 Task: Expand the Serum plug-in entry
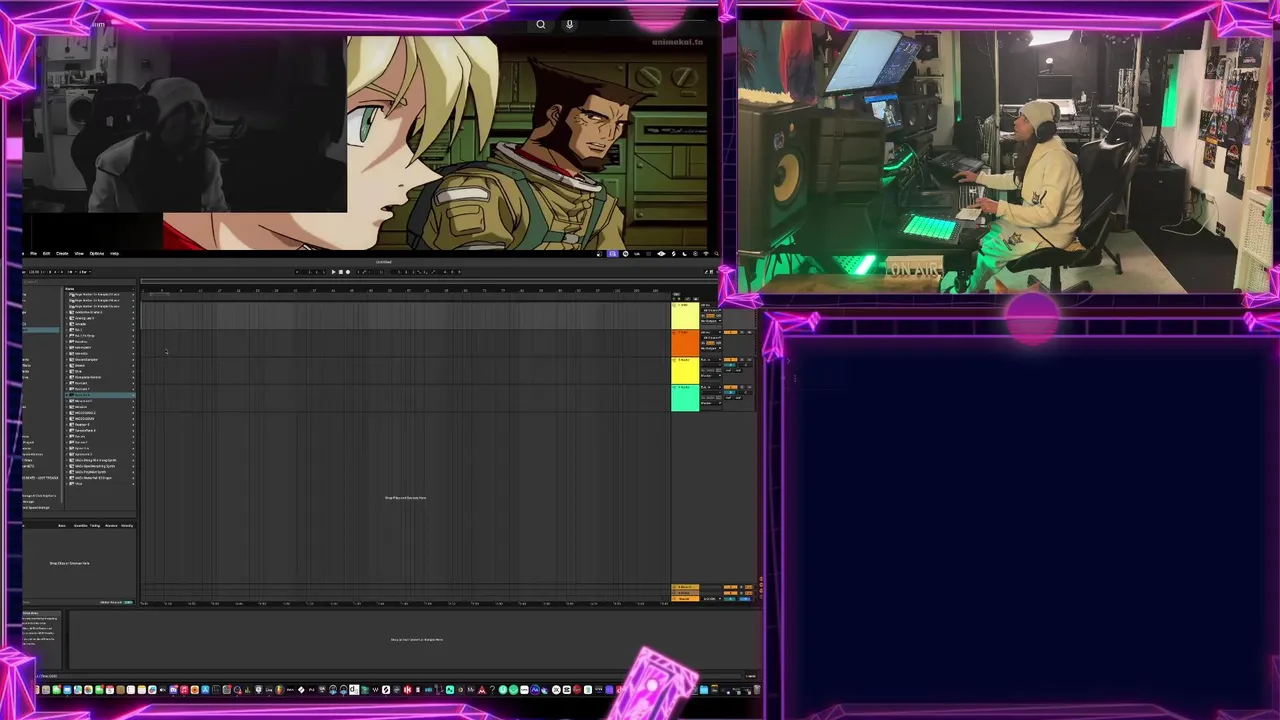coord(66,436)
